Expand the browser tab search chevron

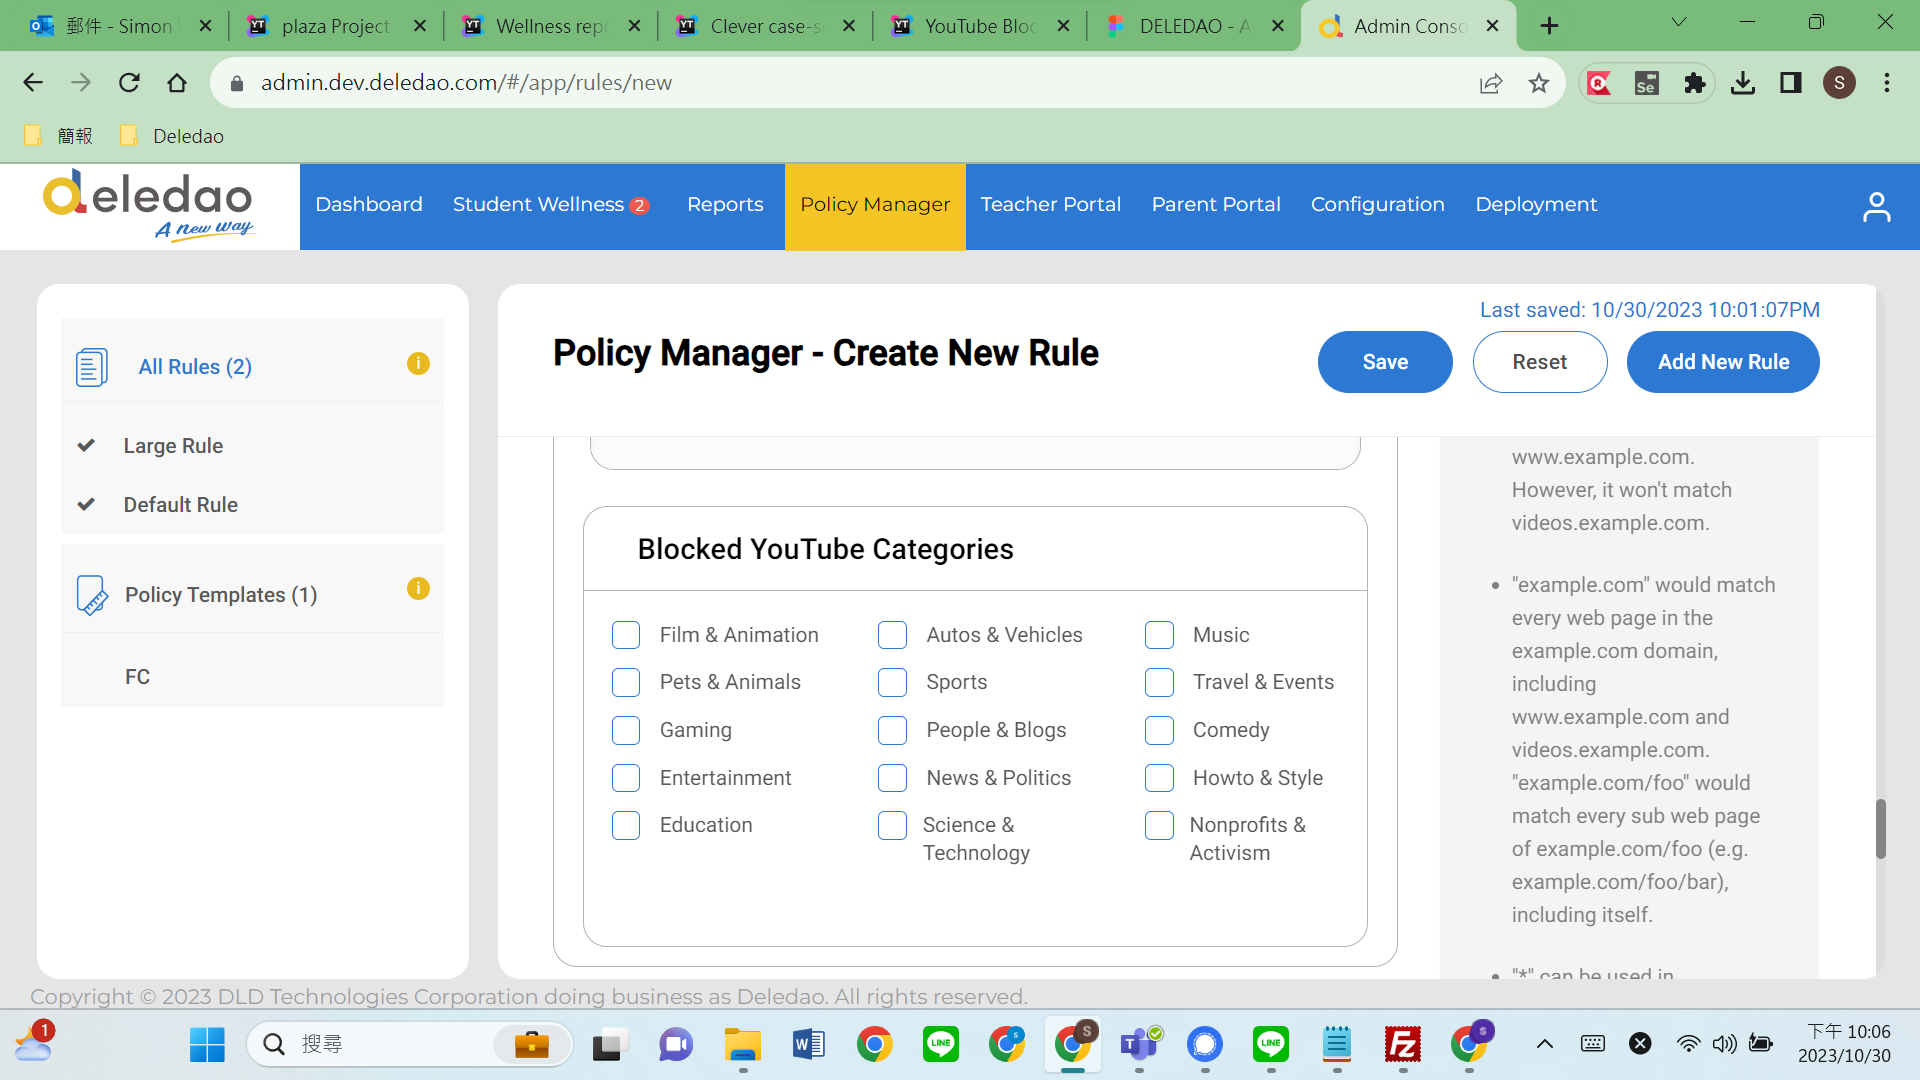pos(1679,22)
